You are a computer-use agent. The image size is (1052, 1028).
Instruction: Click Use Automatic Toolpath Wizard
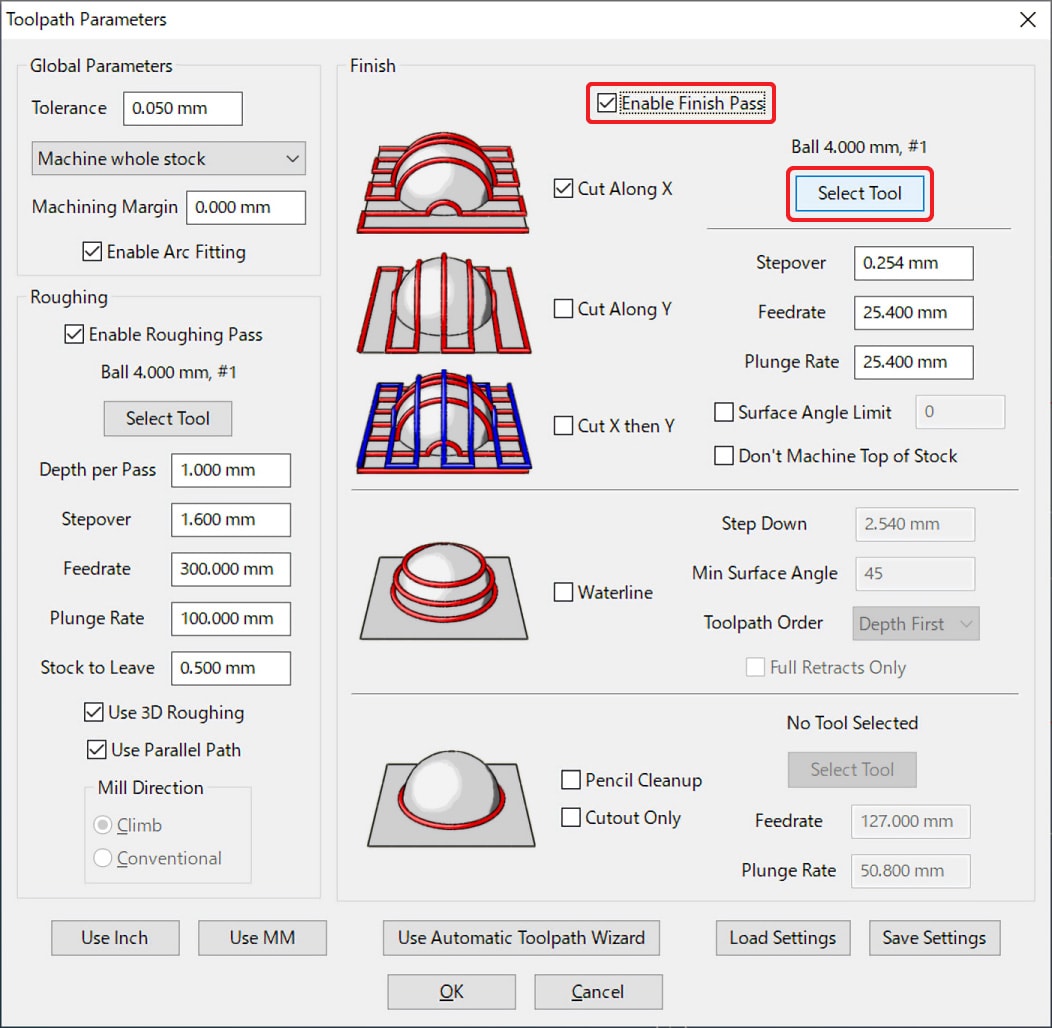pyautogui.click(x=521, y=938)
